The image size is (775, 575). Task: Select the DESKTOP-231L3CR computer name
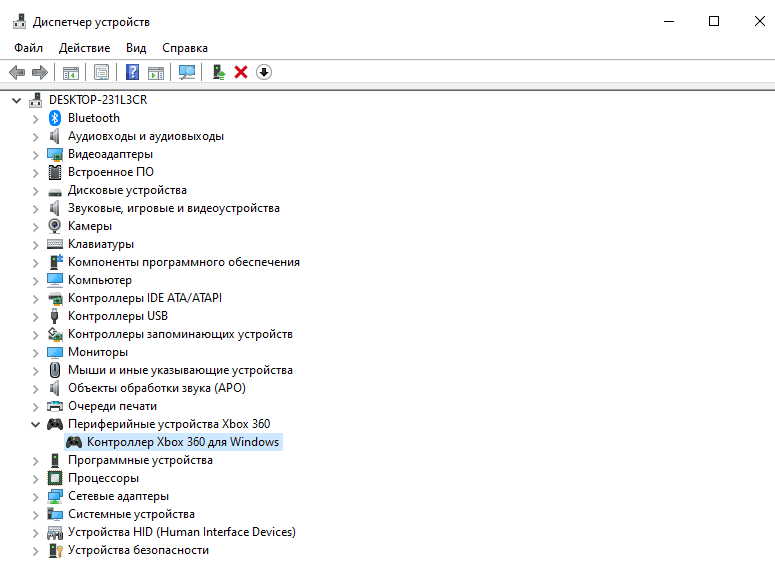pos(98,100)
